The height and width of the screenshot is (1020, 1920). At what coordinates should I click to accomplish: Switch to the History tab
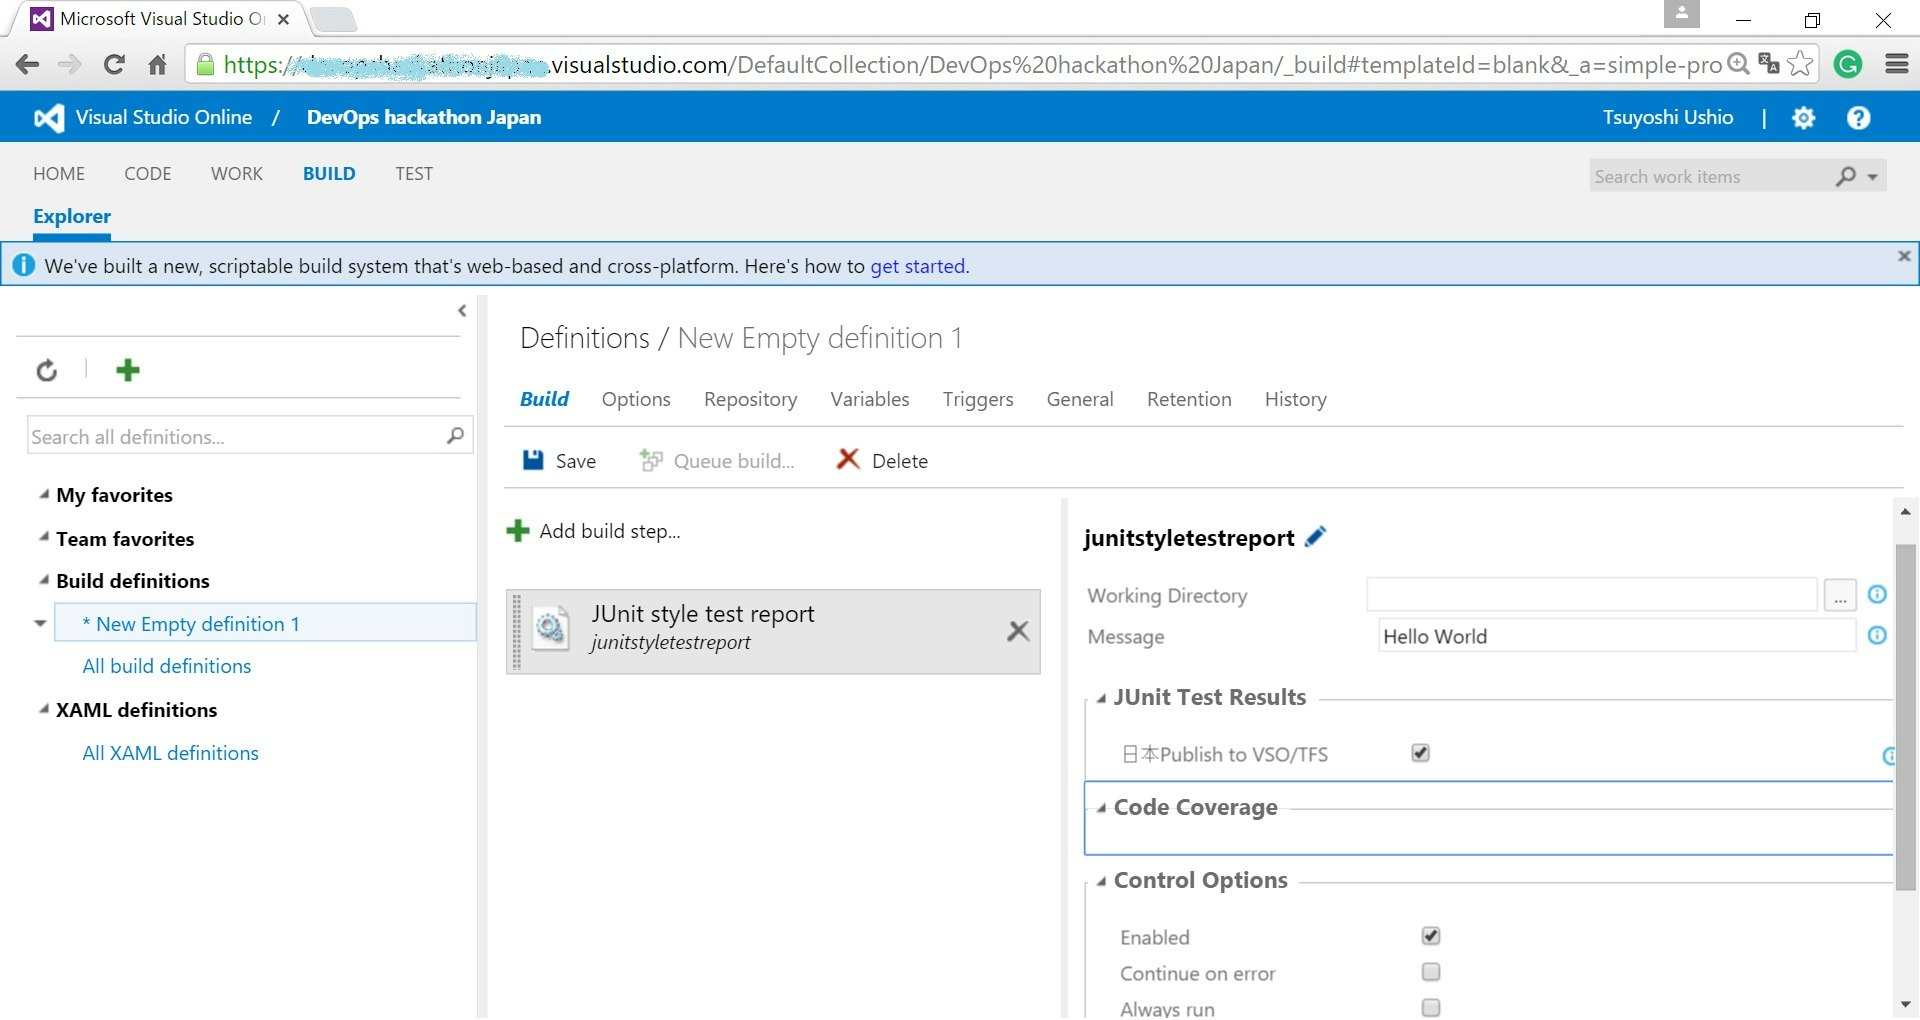[1296, 399]
